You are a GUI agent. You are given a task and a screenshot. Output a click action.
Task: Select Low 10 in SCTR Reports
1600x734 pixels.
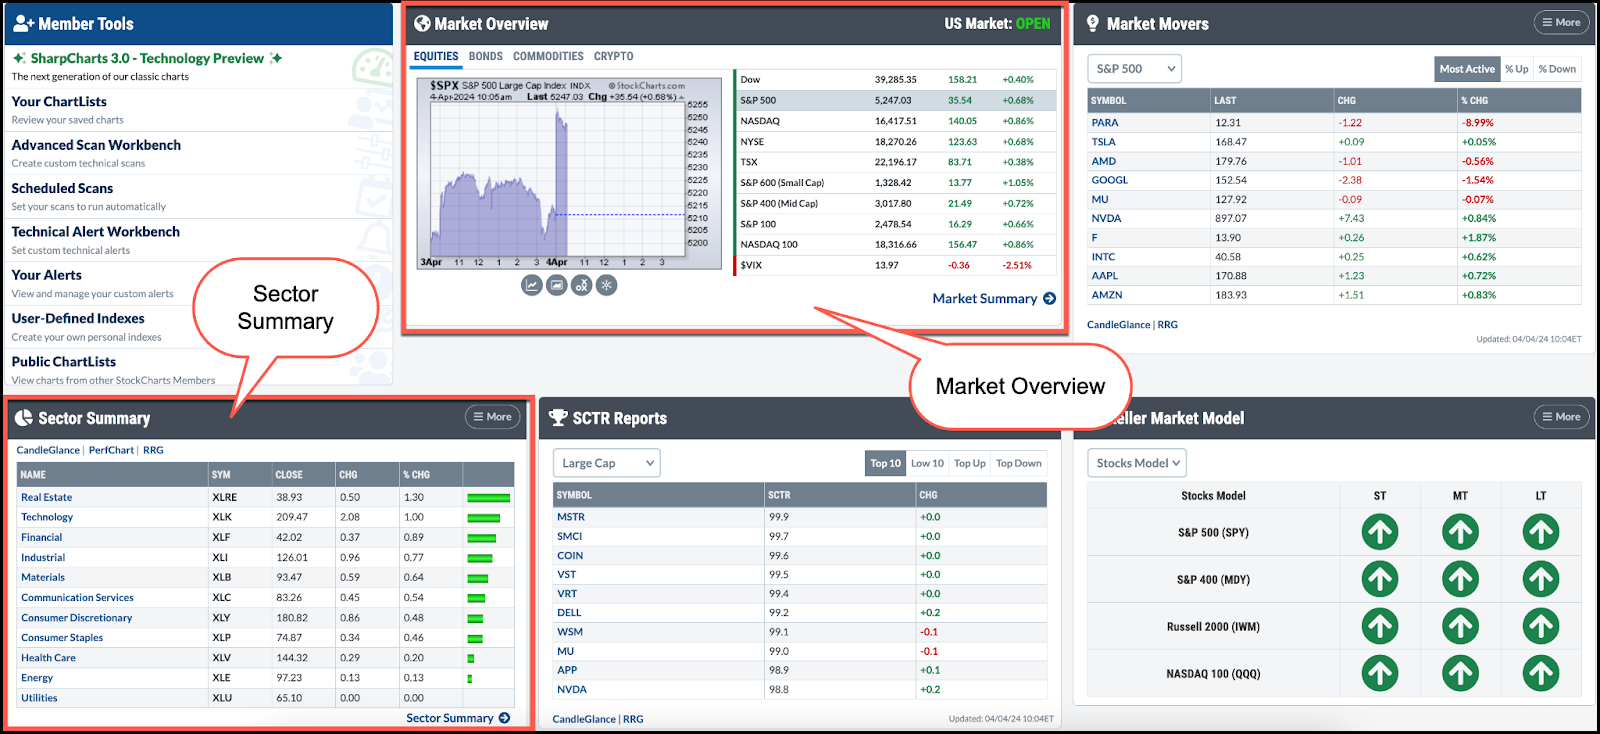(x=927, y=463)
